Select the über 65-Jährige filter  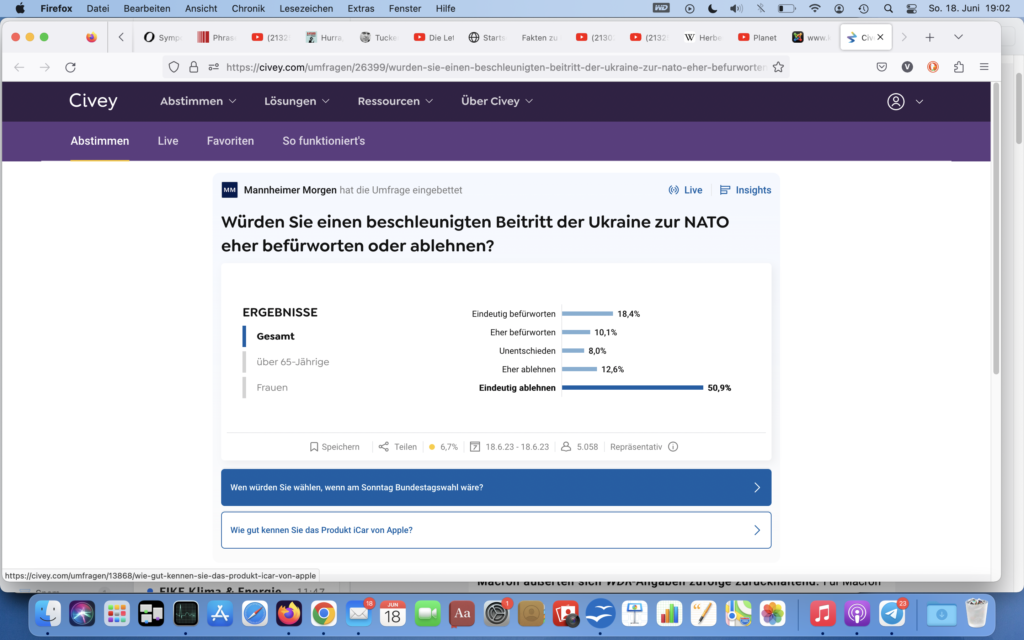coord(292,362)
